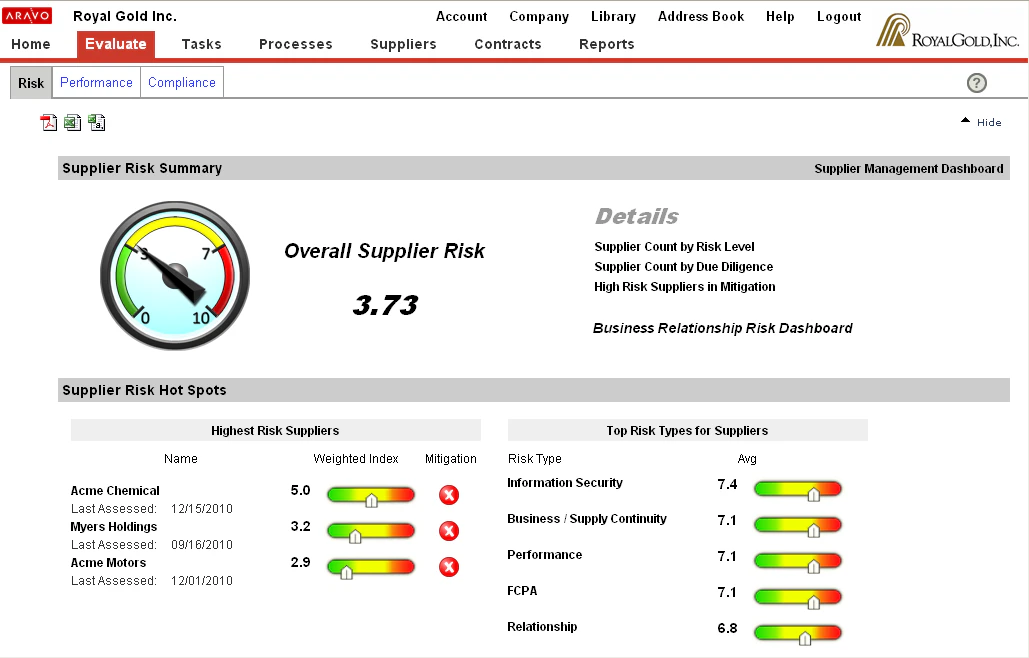View High Risk Suppliers in Mitigation
1029x658 pixels.
(684, 287)
